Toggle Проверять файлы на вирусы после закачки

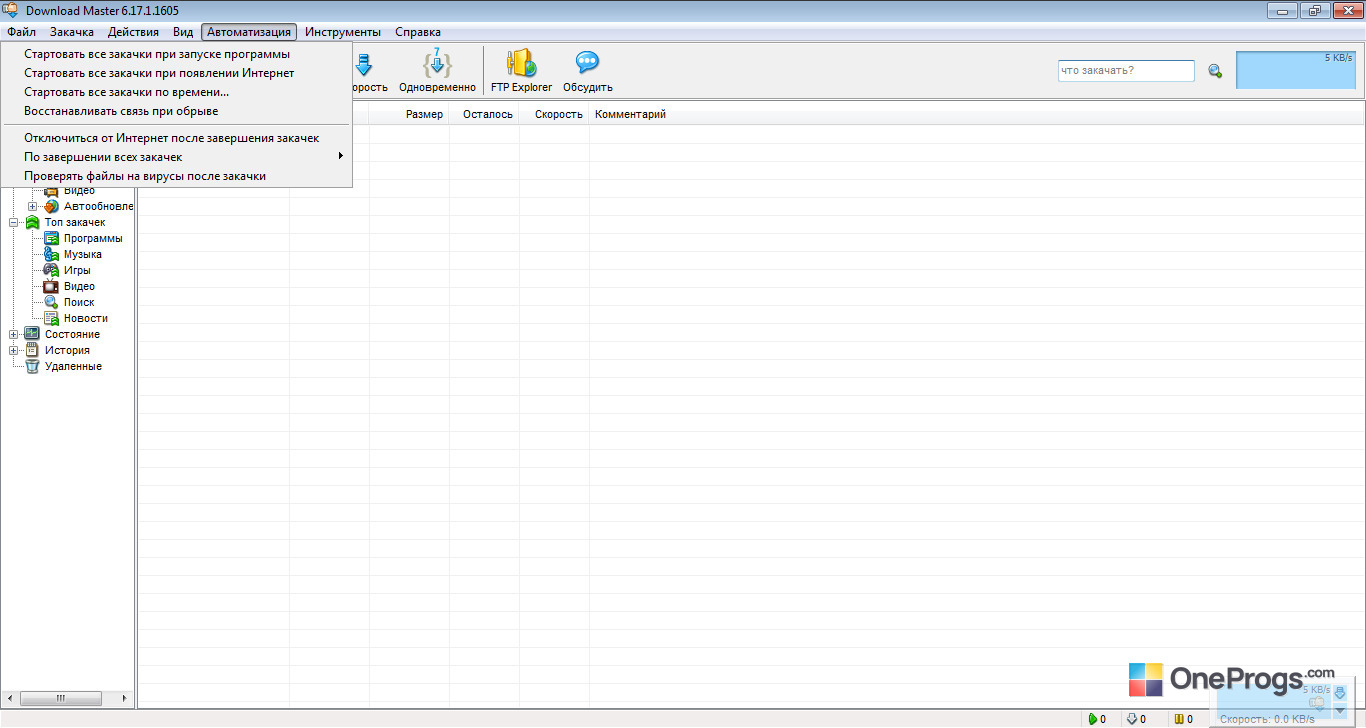click(176, 176)
